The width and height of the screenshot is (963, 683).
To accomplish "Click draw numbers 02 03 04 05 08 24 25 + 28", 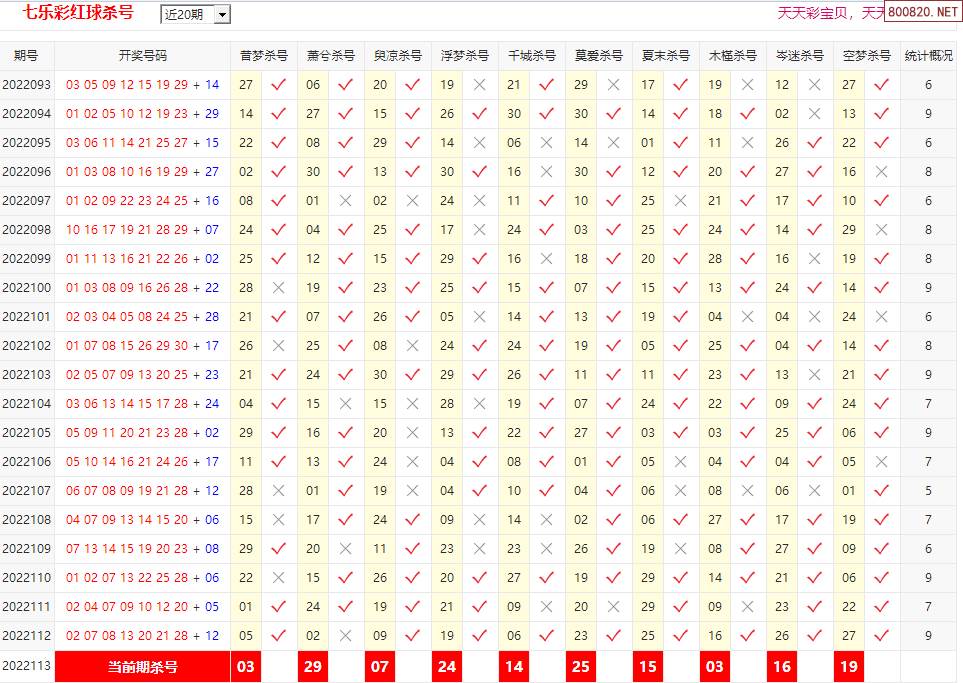I will point(142,316).
